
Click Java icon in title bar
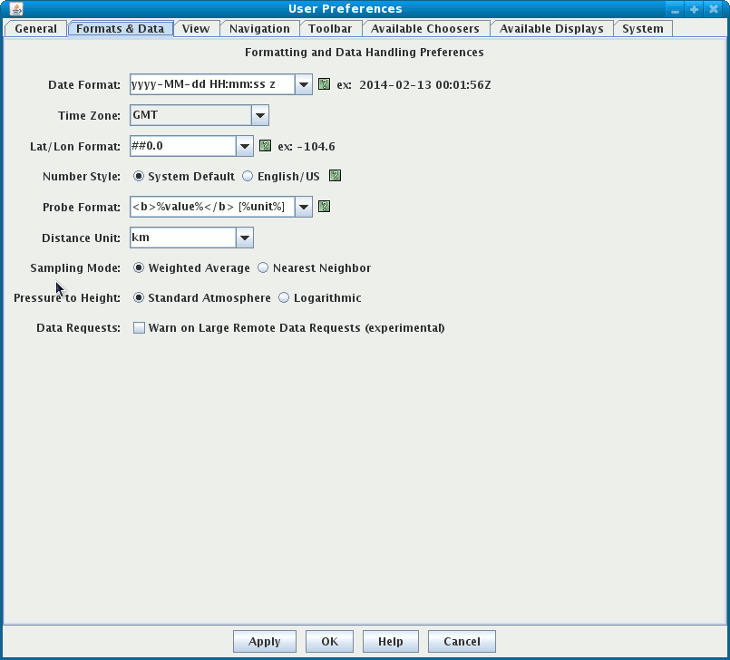[x=15, y=9]
